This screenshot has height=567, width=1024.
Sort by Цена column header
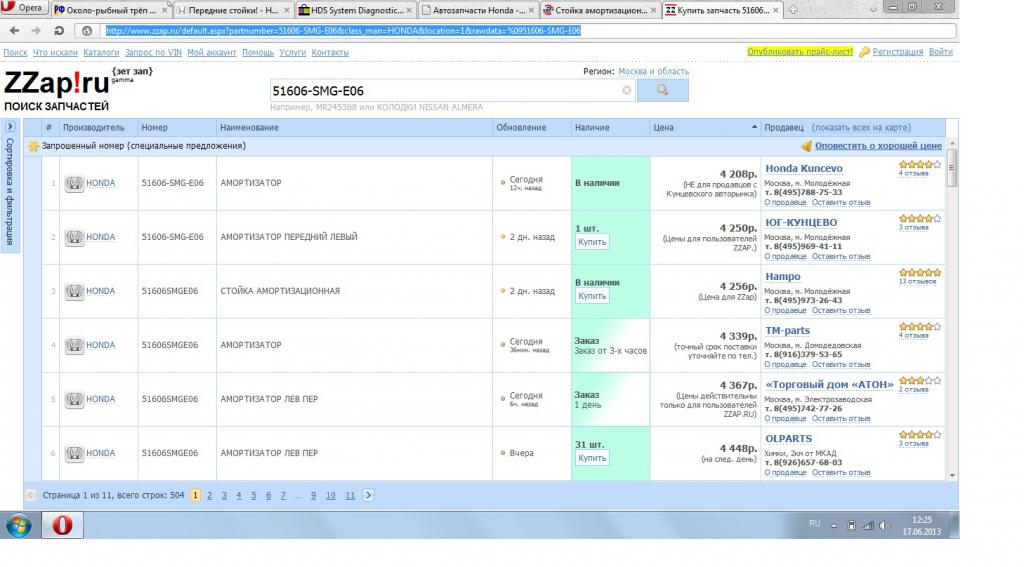pos(705,127)
